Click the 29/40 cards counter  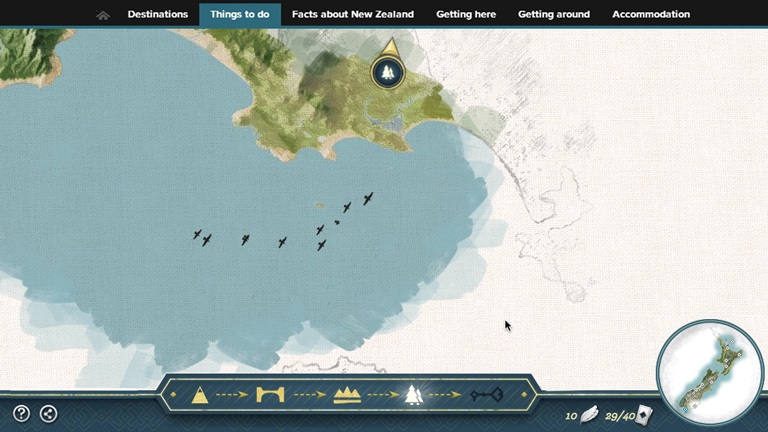620,416
